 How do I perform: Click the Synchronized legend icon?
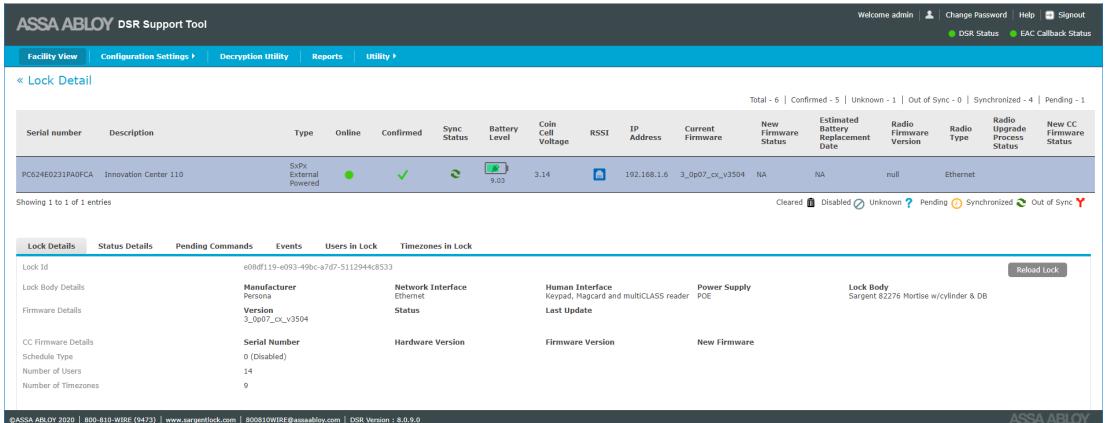pyautogui.click(x=1020, y=203)
